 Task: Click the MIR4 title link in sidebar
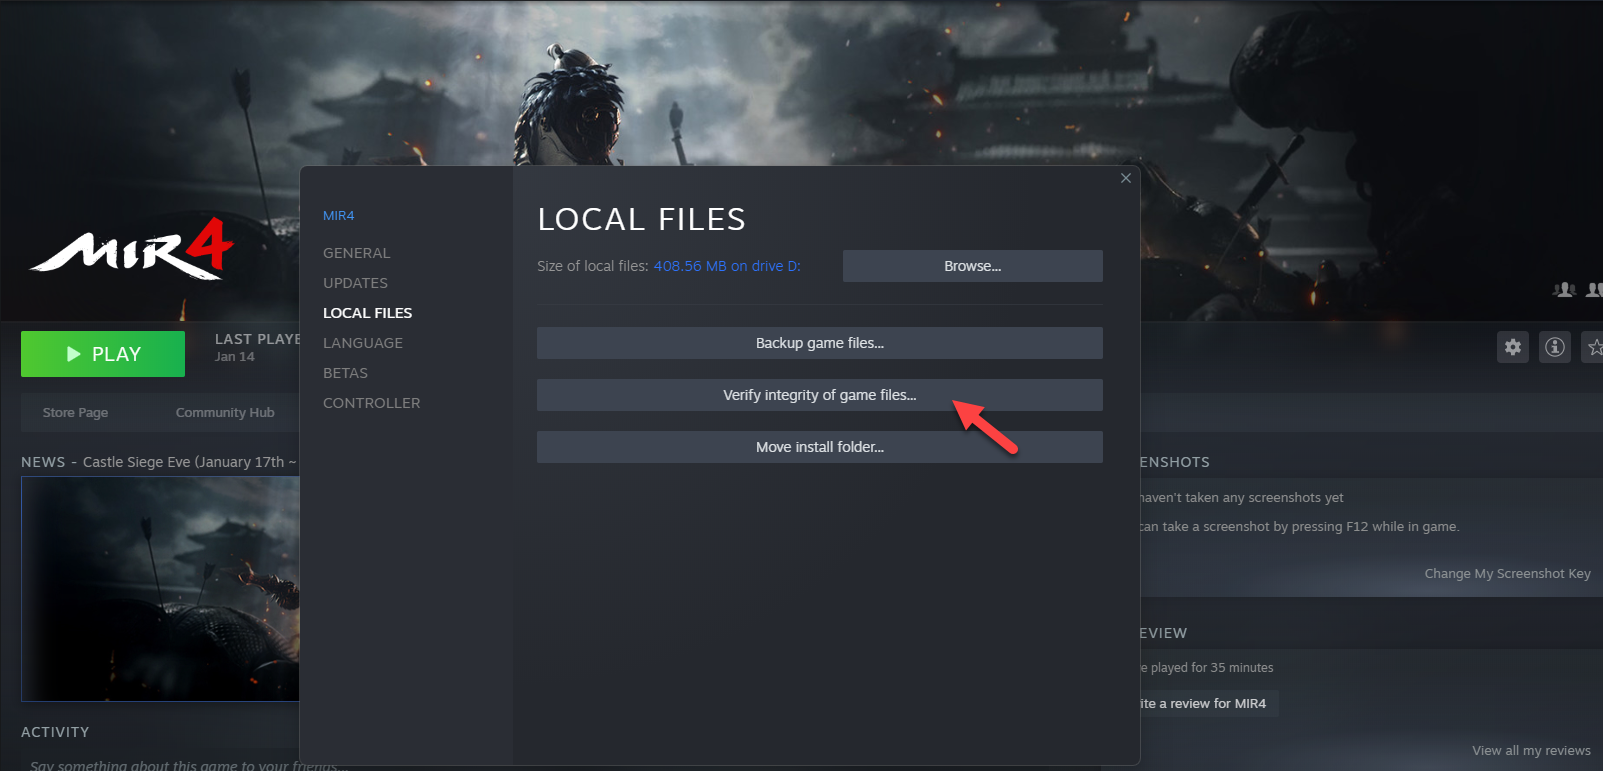click(x=338, y=216)
